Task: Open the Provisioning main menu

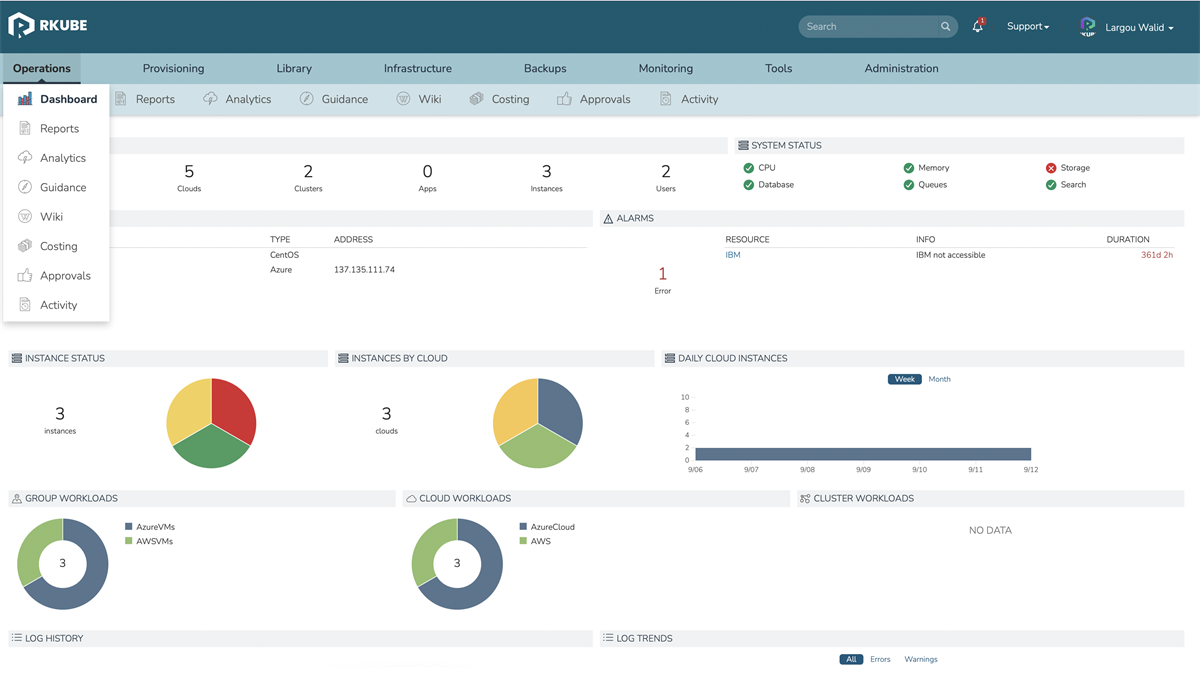Action: (x=173, y=68)
